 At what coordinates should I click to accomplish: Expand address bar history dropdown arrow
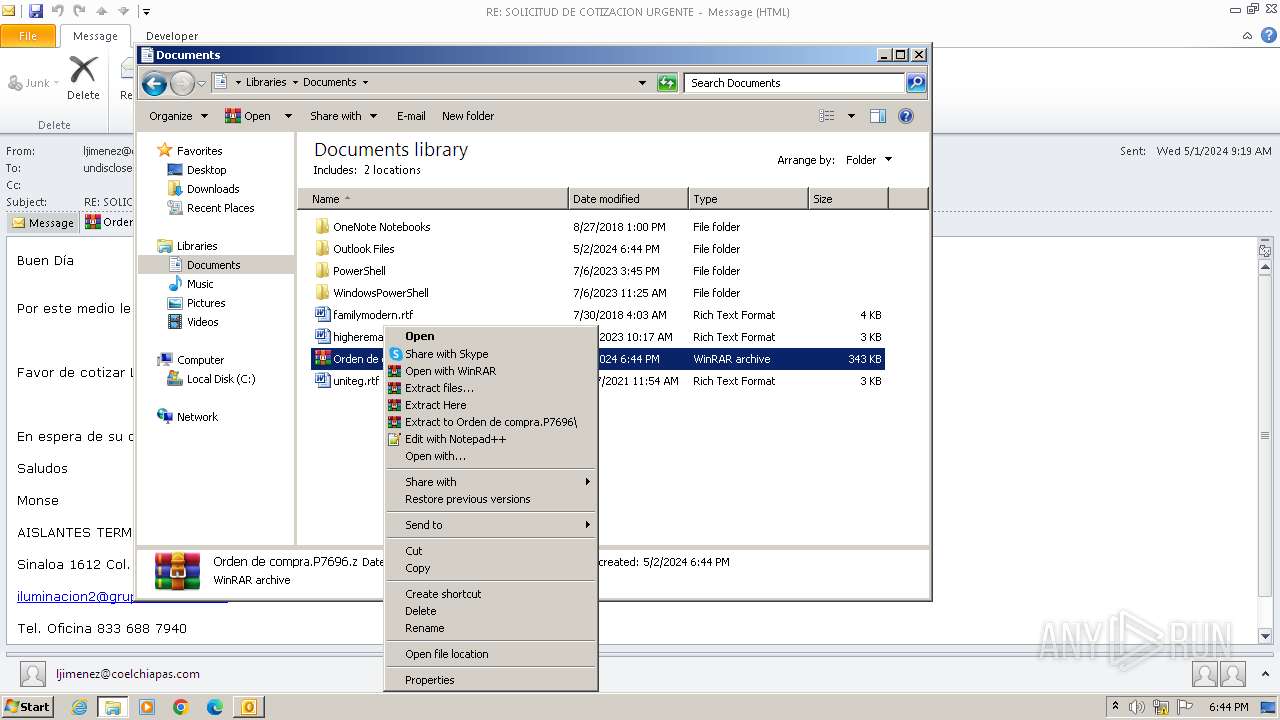[x=642, y=83]
